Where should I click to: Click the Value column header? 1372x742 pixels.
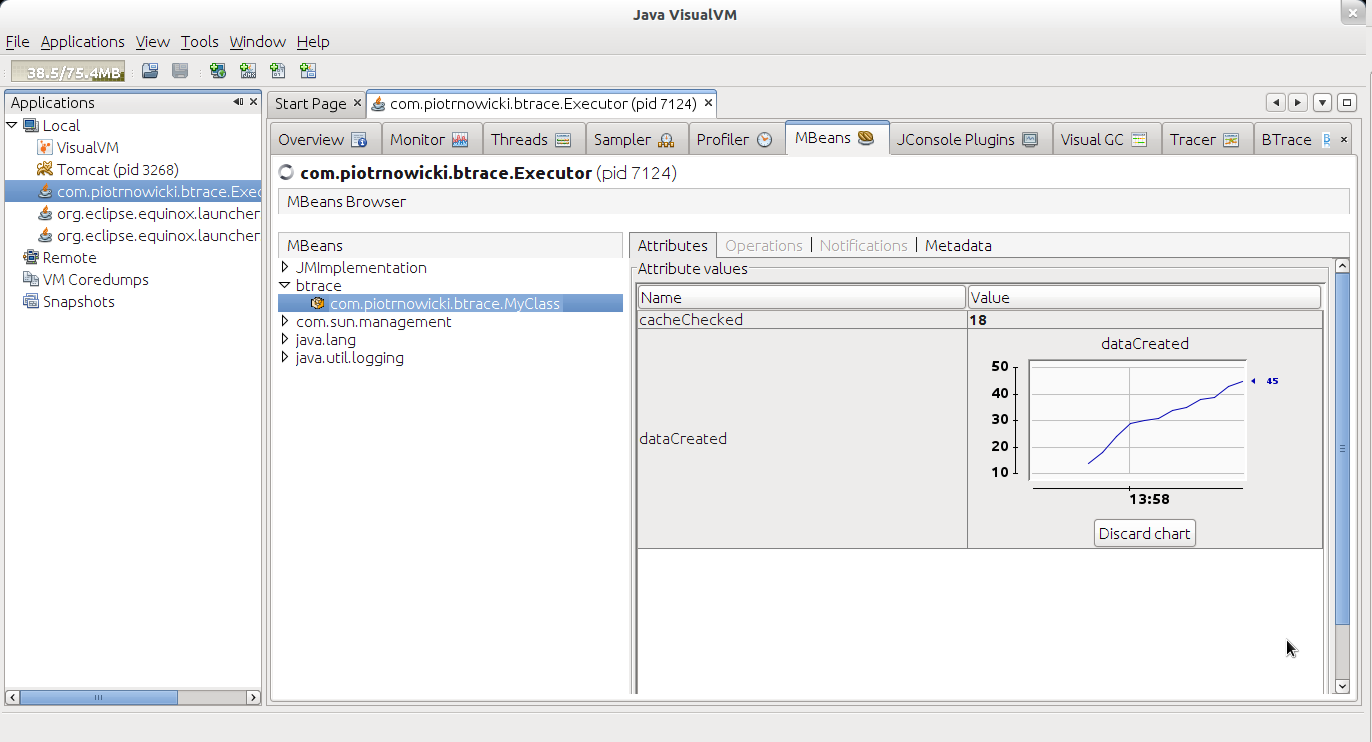click(1145, 297)
